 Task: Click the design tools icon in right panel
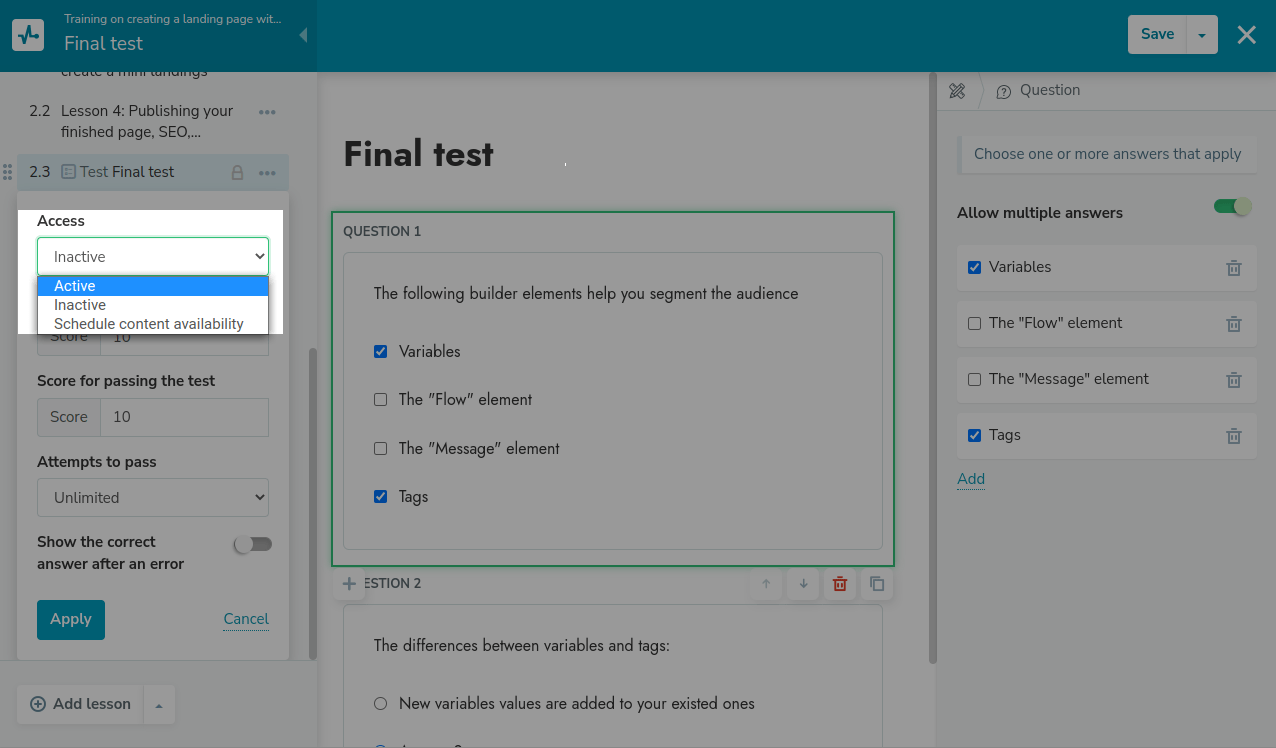957,91
